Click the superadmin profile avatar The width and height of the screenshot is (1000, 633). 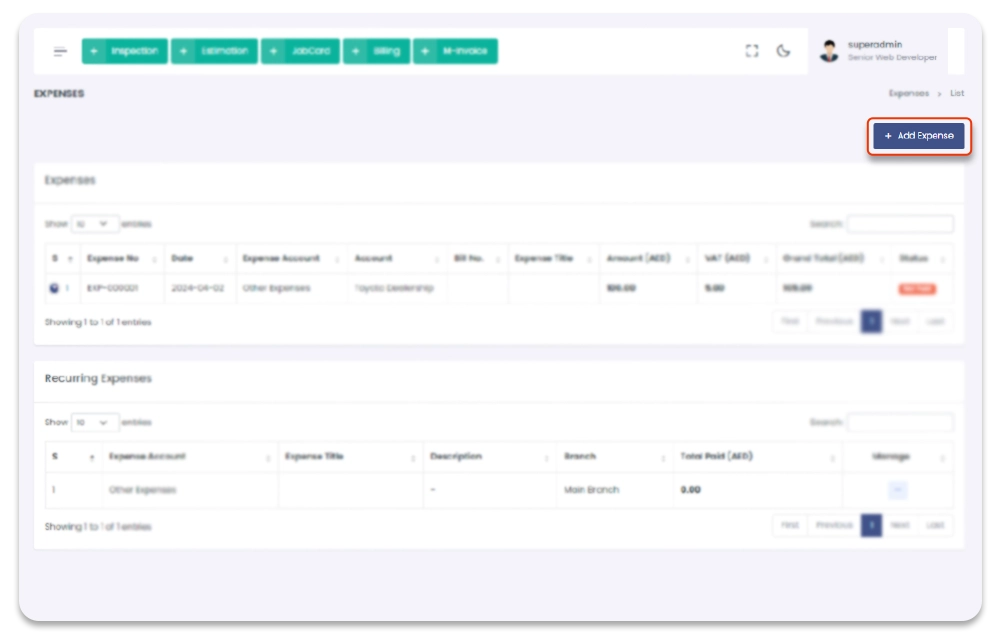pyautogui.click(x=829, y=51)
